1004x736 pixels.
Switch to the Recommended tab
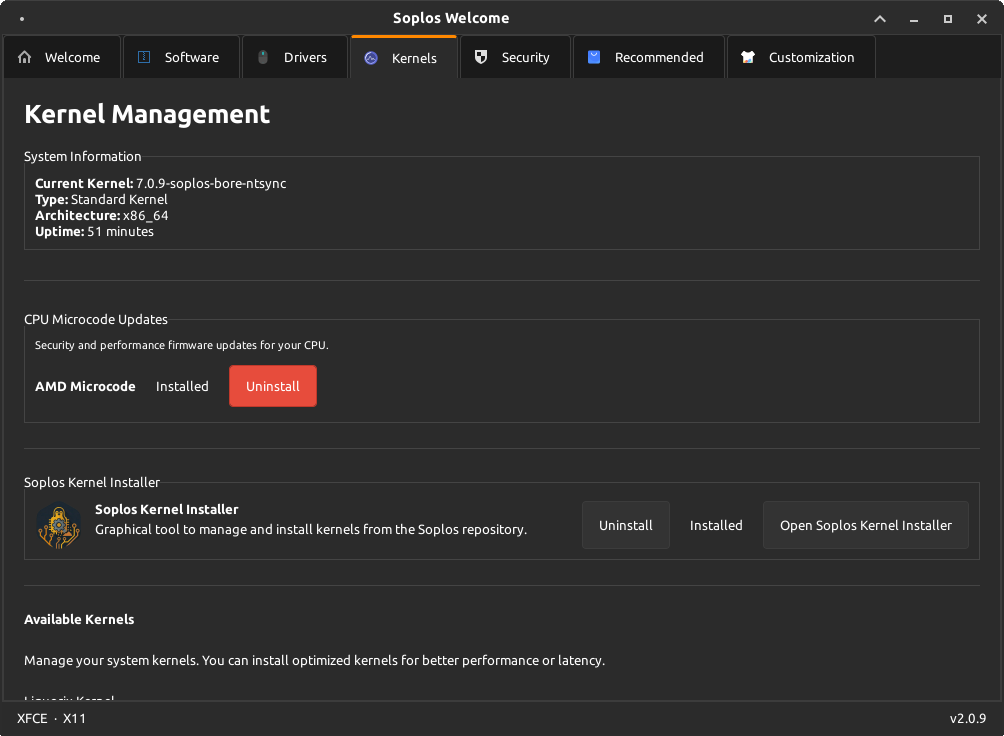pos(649,57)
